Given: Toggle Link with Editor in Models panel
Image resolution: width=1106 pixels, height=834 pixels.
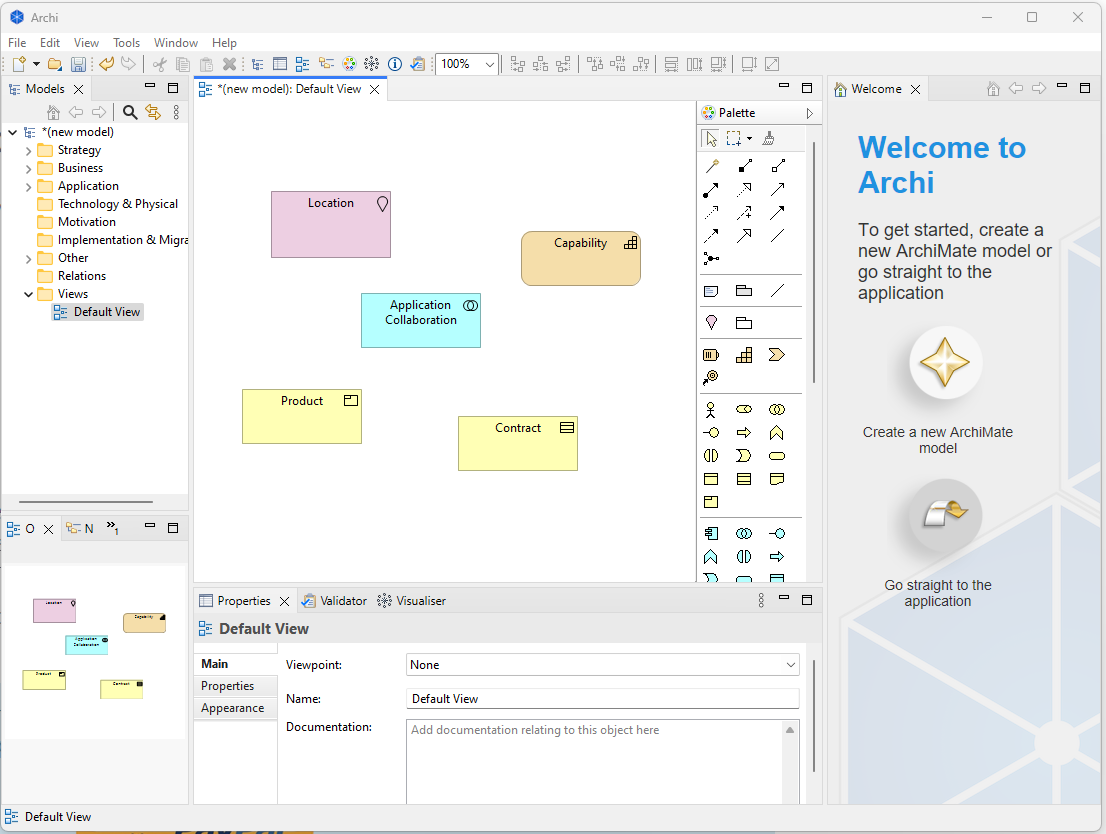Looking at the screenshot, I should [153, 112].
